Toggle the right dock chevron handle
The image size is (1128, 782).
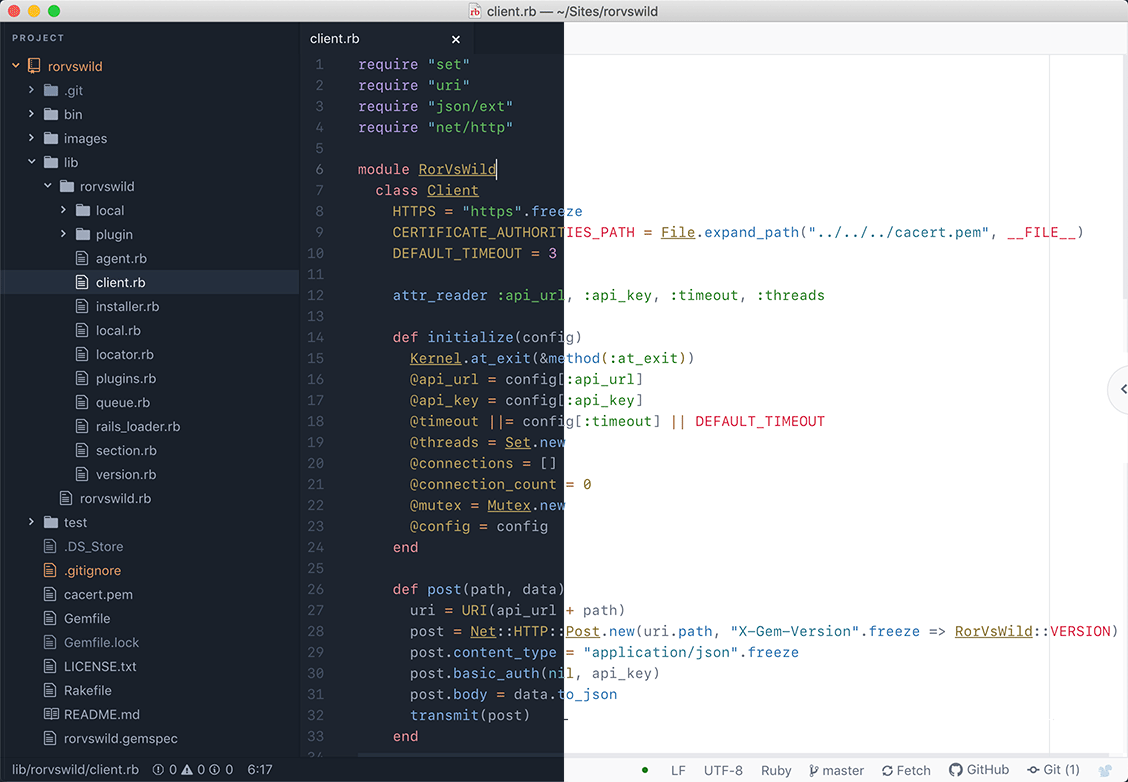pos(1121,388)
